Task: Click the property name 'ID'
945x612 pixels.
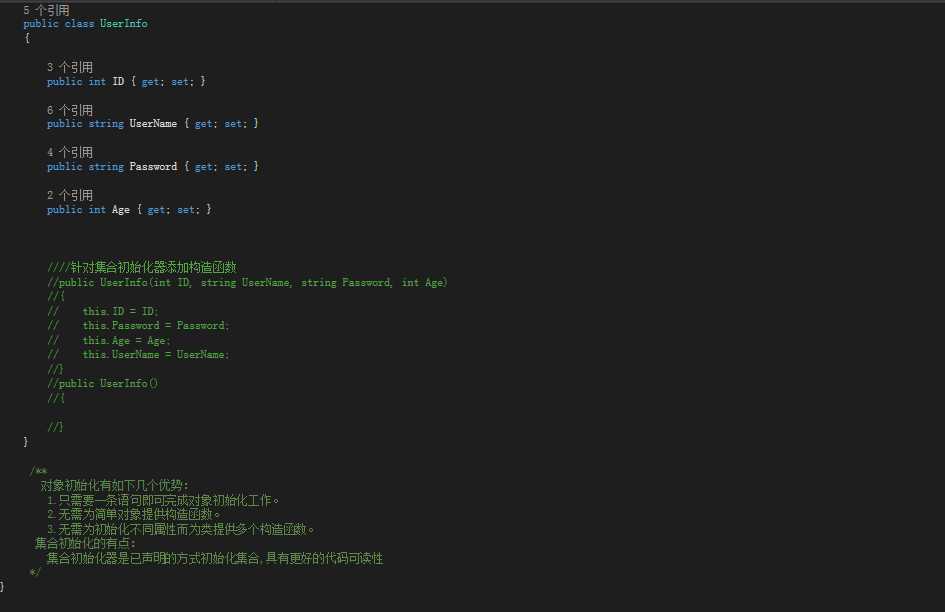Action: pyautogui.click(x=118, y=81)
